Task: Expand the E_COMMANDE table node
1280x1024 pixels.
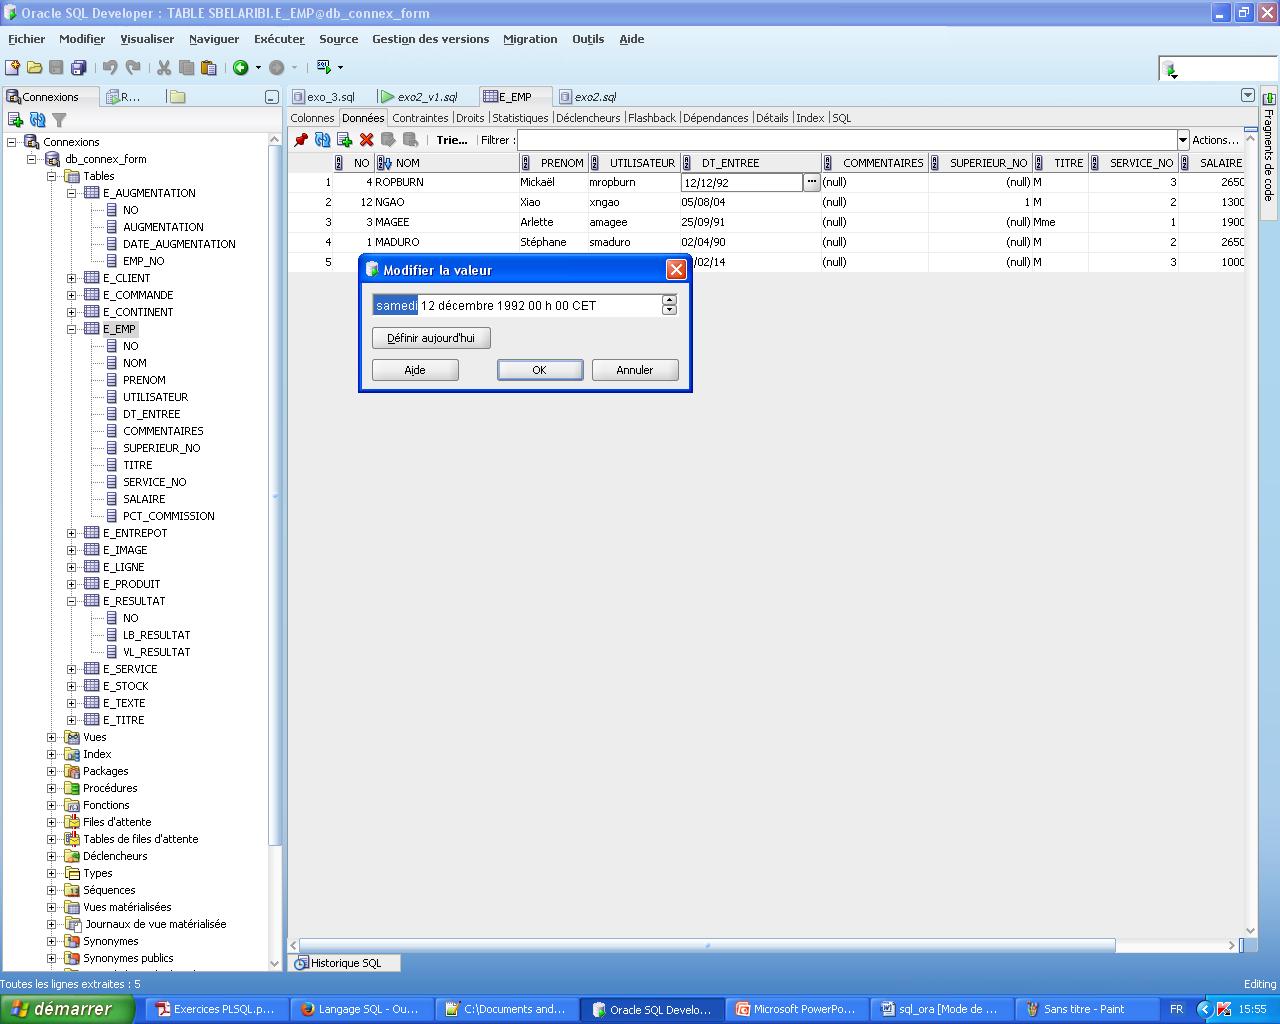Action: click(71, 295)
